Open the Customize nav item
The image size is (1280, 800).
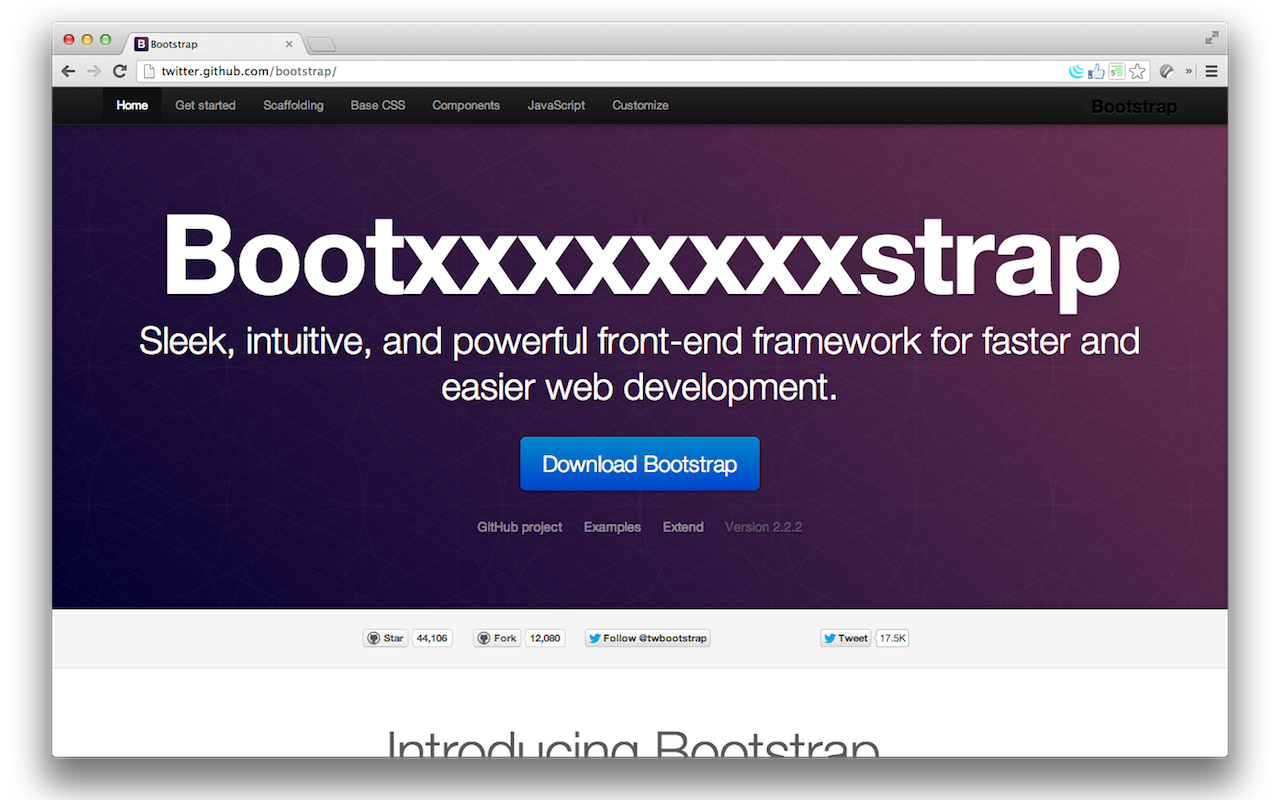pos(640,105)
